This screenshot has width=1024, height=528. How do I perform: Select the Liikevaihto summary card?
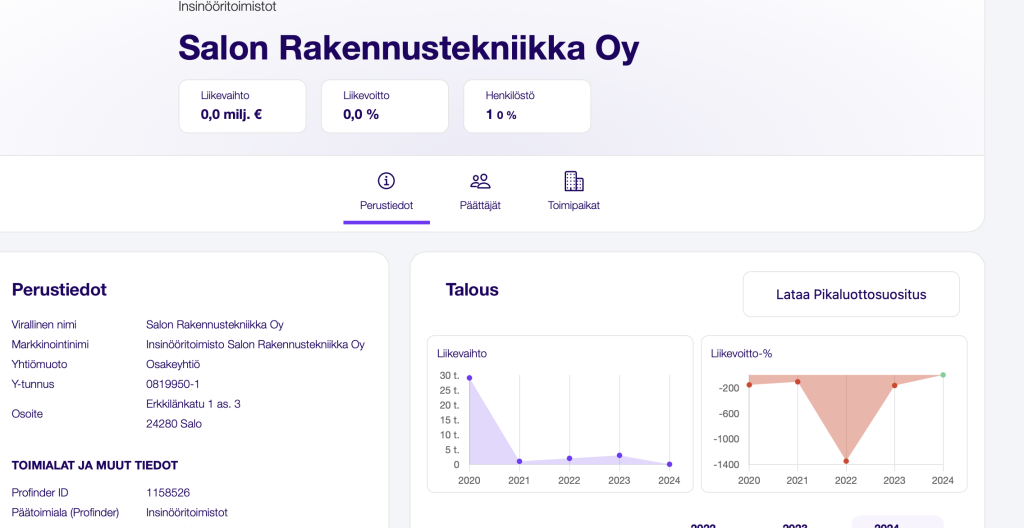(x=242, y=107)
